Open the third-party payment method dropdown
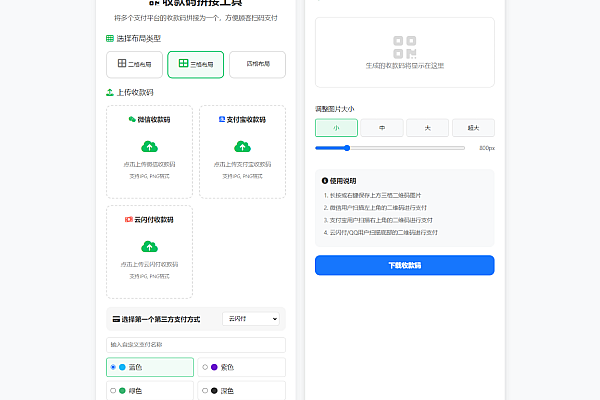 coord(251,319)
